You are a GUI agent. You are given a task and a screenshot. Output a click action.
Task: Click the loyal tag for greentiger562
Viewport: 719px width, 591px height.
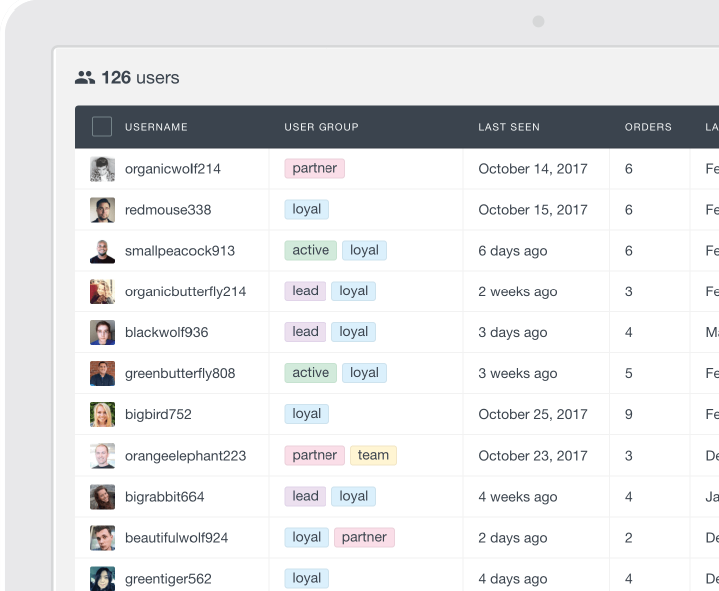306,578
